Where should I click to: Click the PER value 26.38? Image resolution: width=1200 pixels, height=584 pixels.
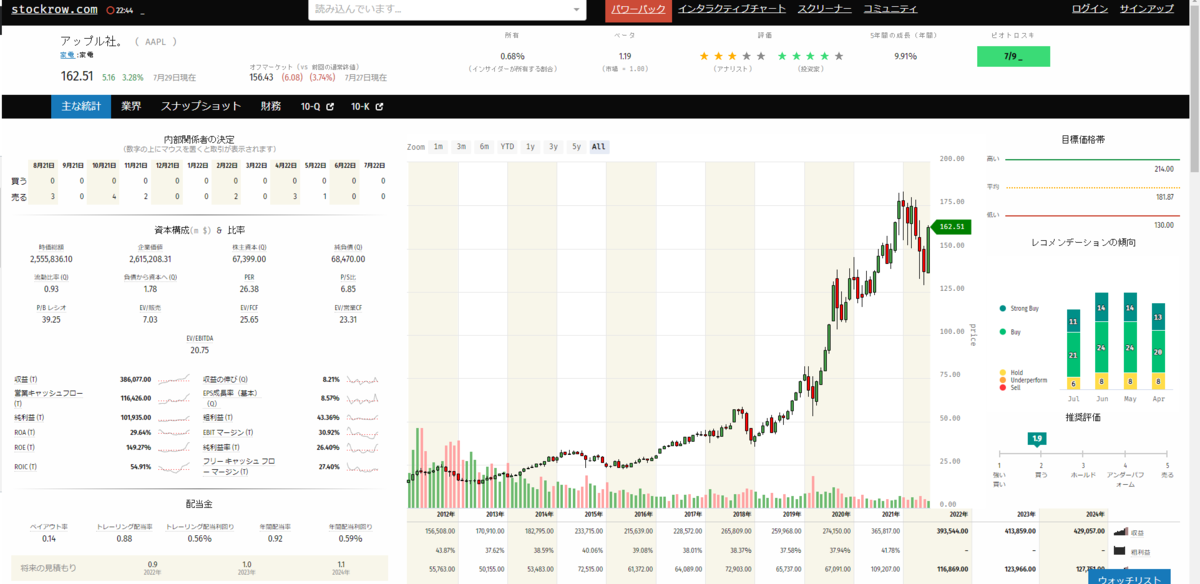coord(249,289)
